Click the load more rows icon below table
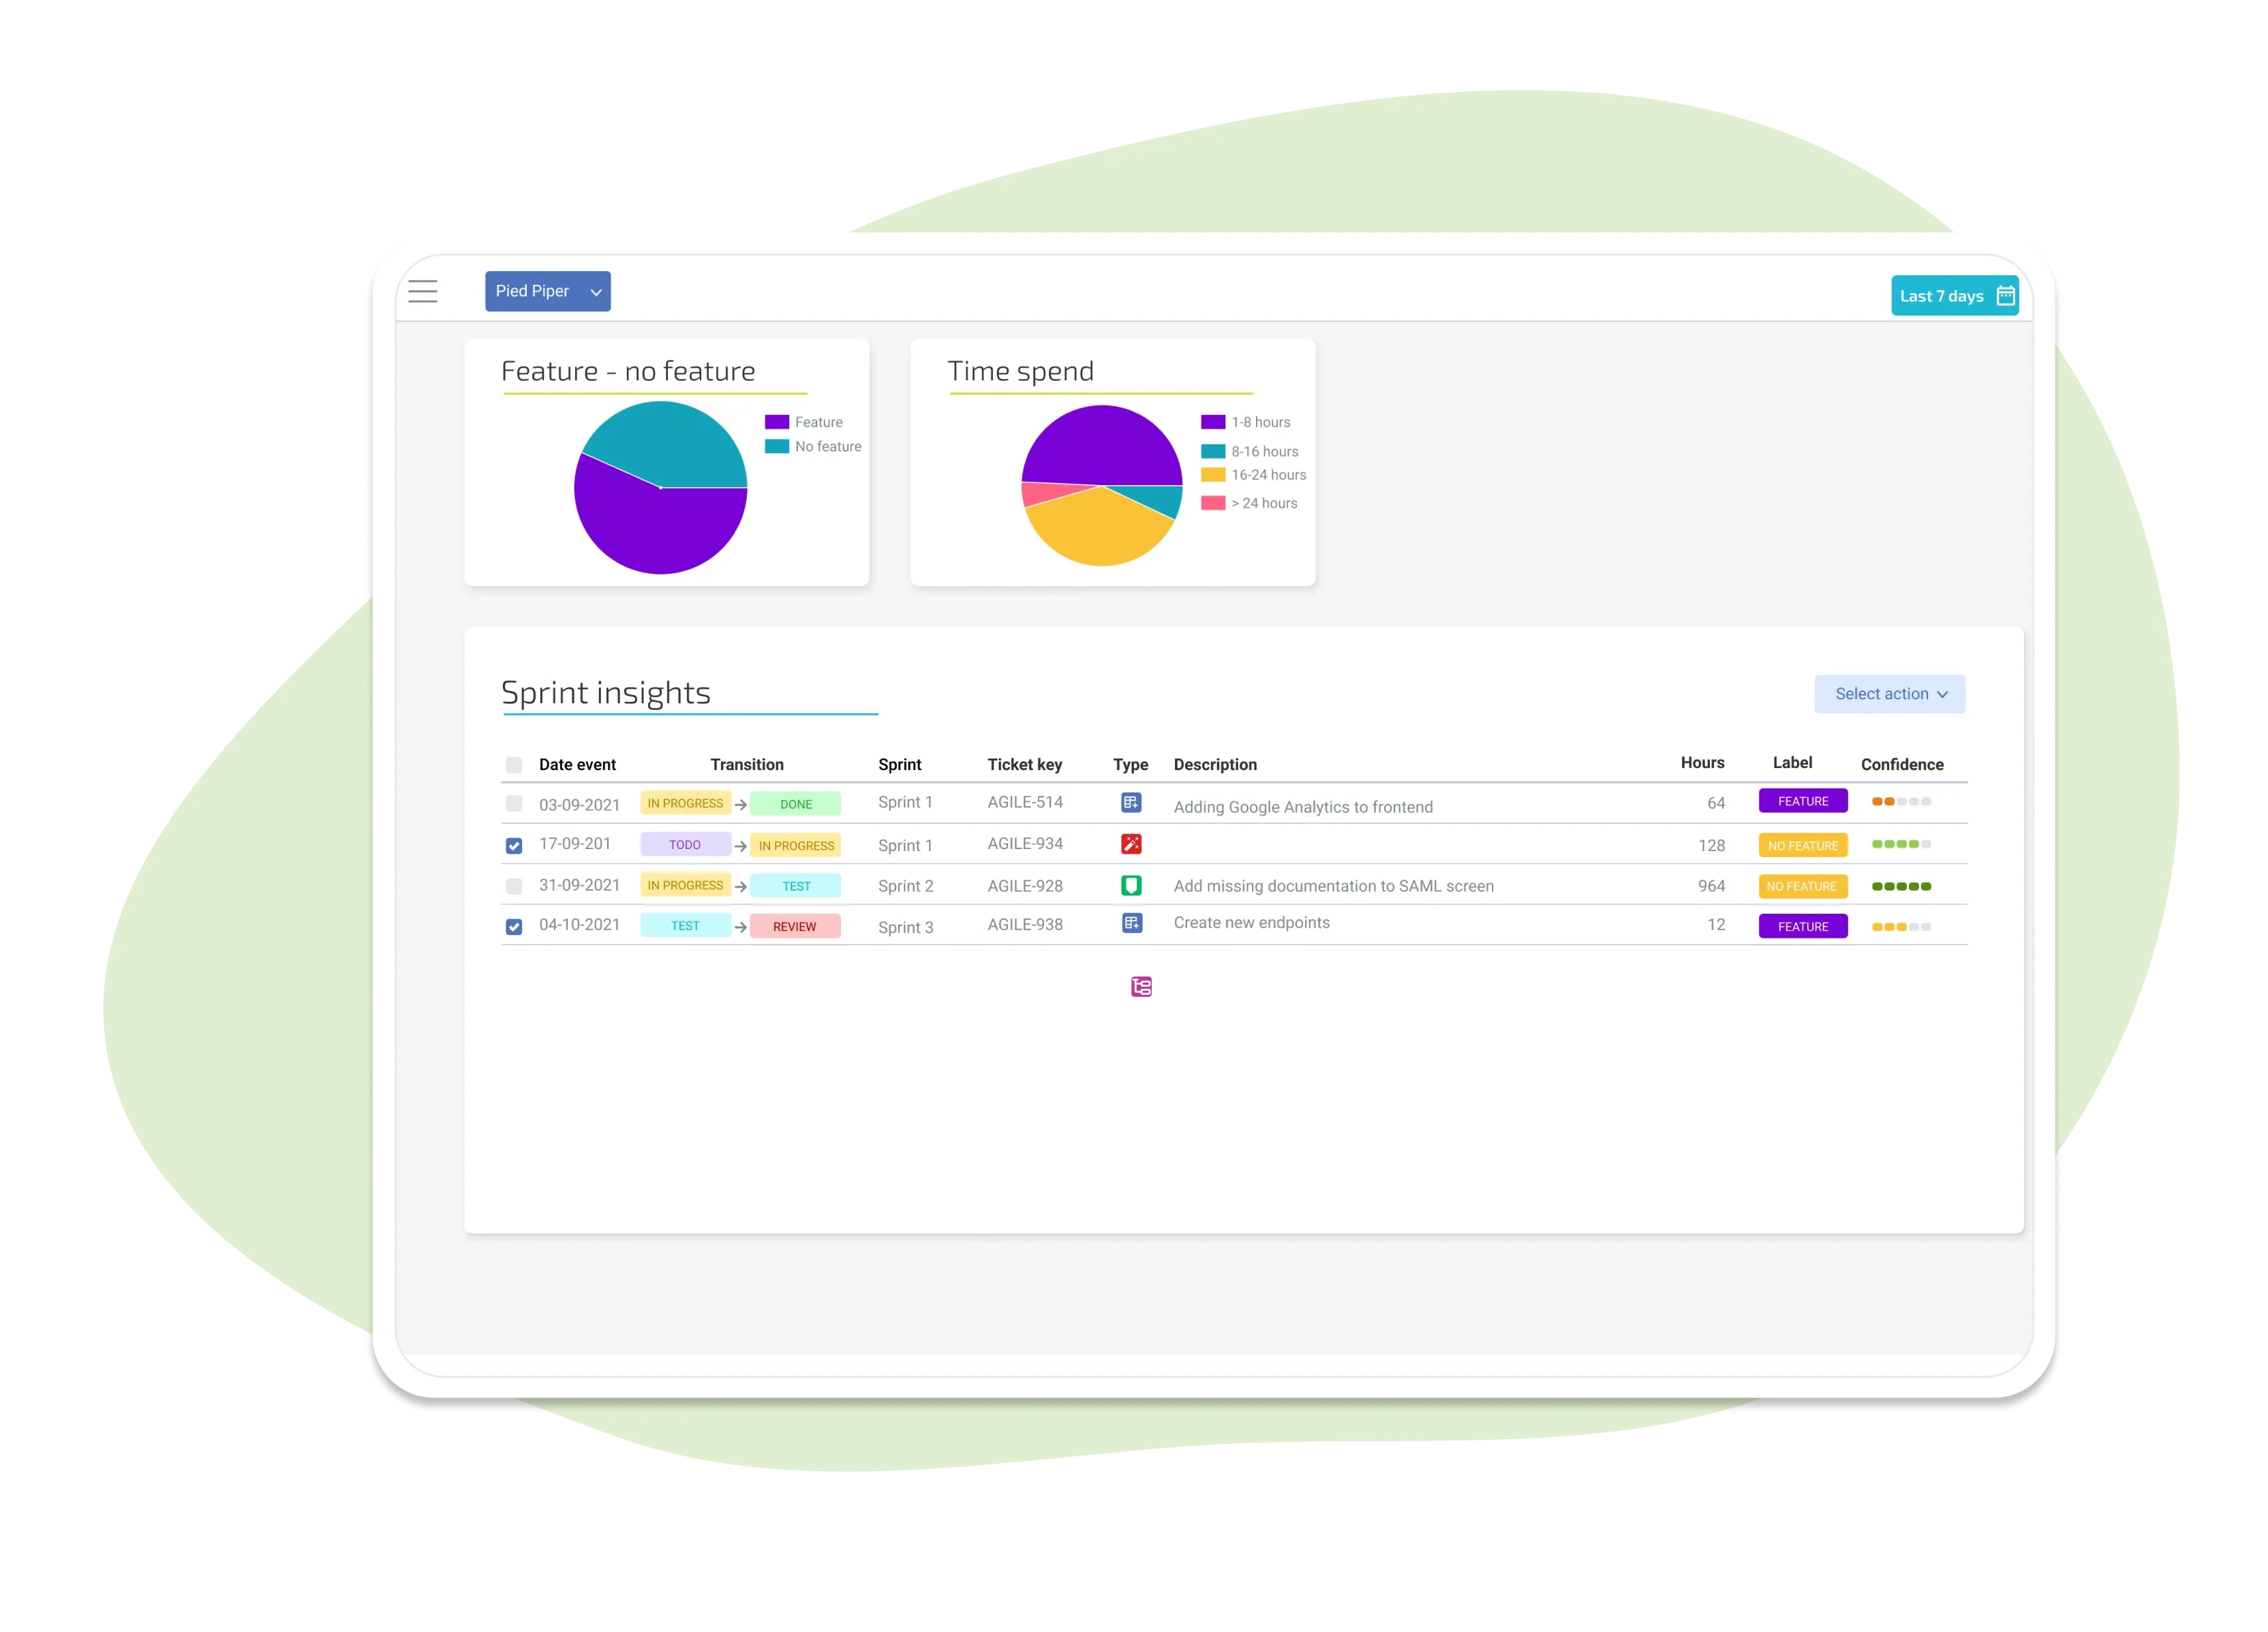Viewport: 2268px width, 1632px height. 1139,984
